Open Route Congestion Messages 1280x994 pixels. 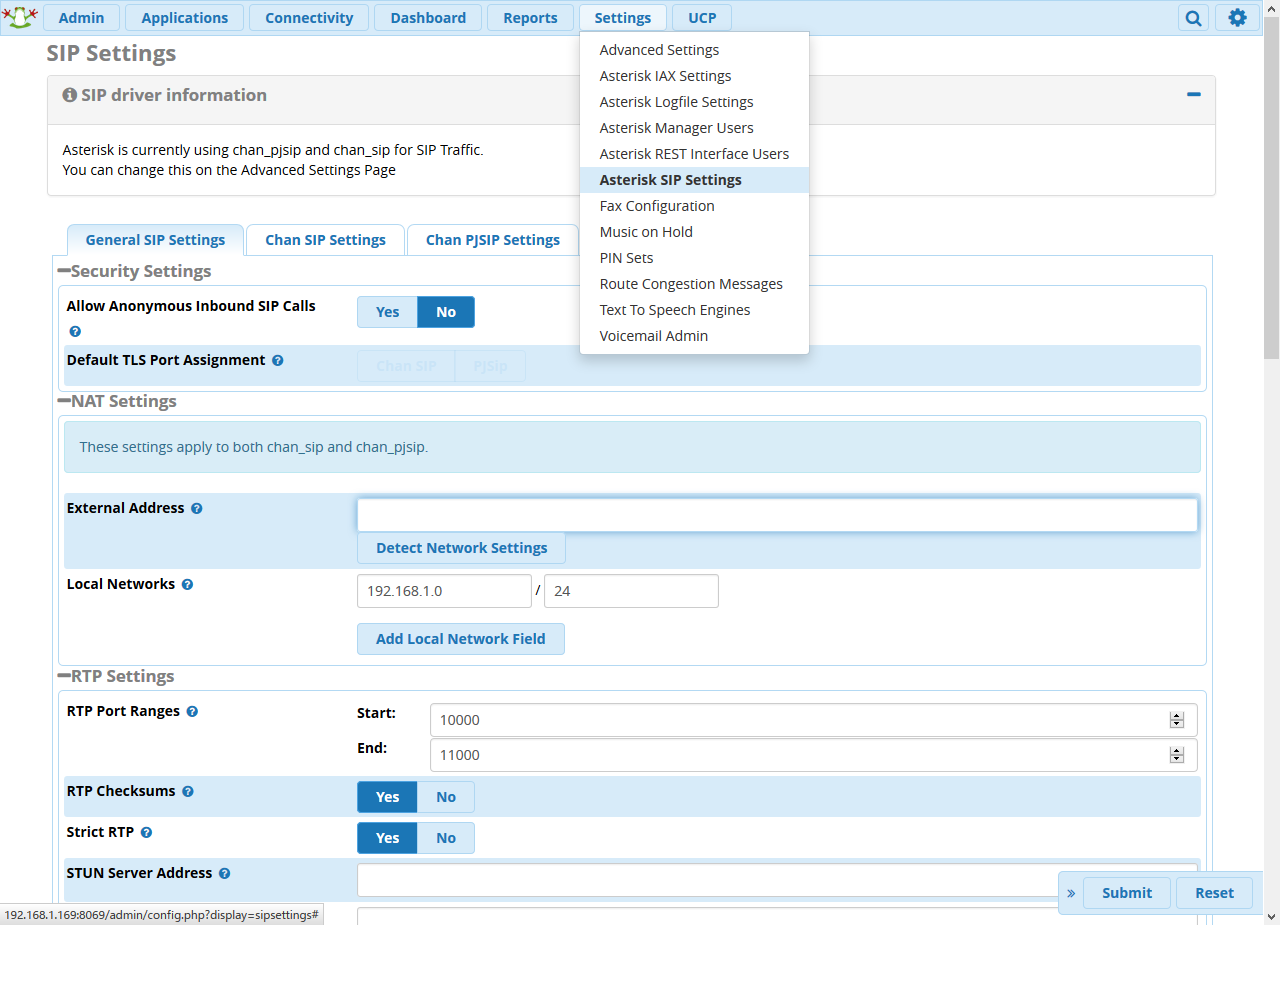tap(694, 284)
